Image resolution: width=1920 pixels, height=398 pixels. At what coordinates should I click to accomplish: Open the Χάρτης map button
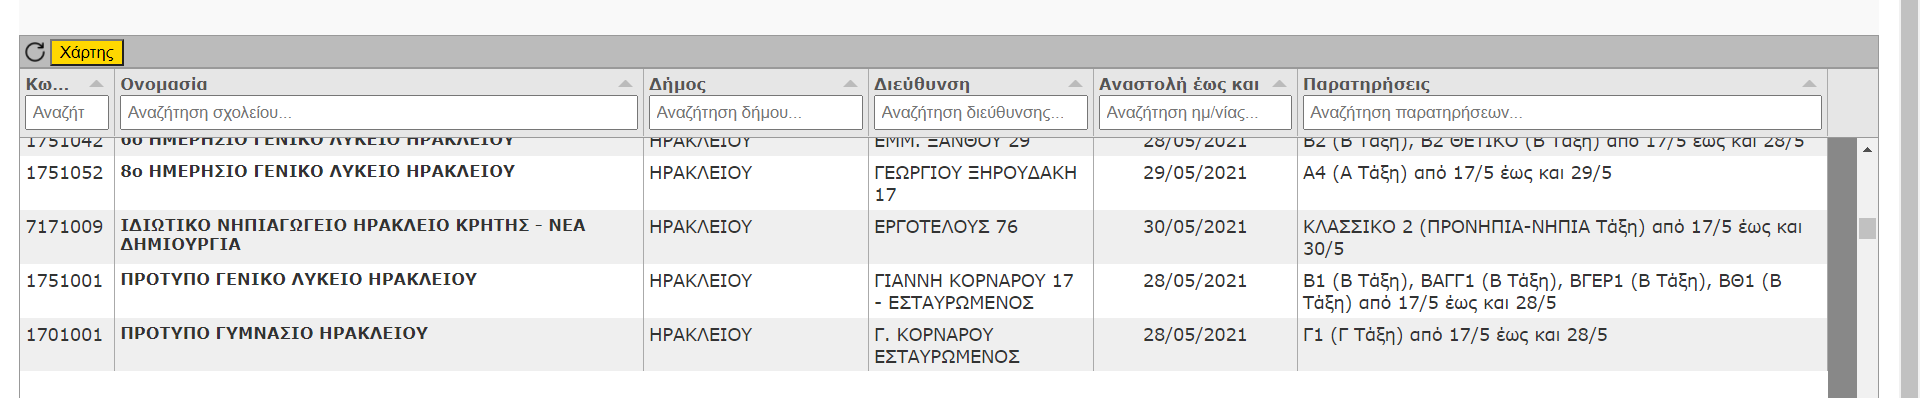click(x=87, y=52)
